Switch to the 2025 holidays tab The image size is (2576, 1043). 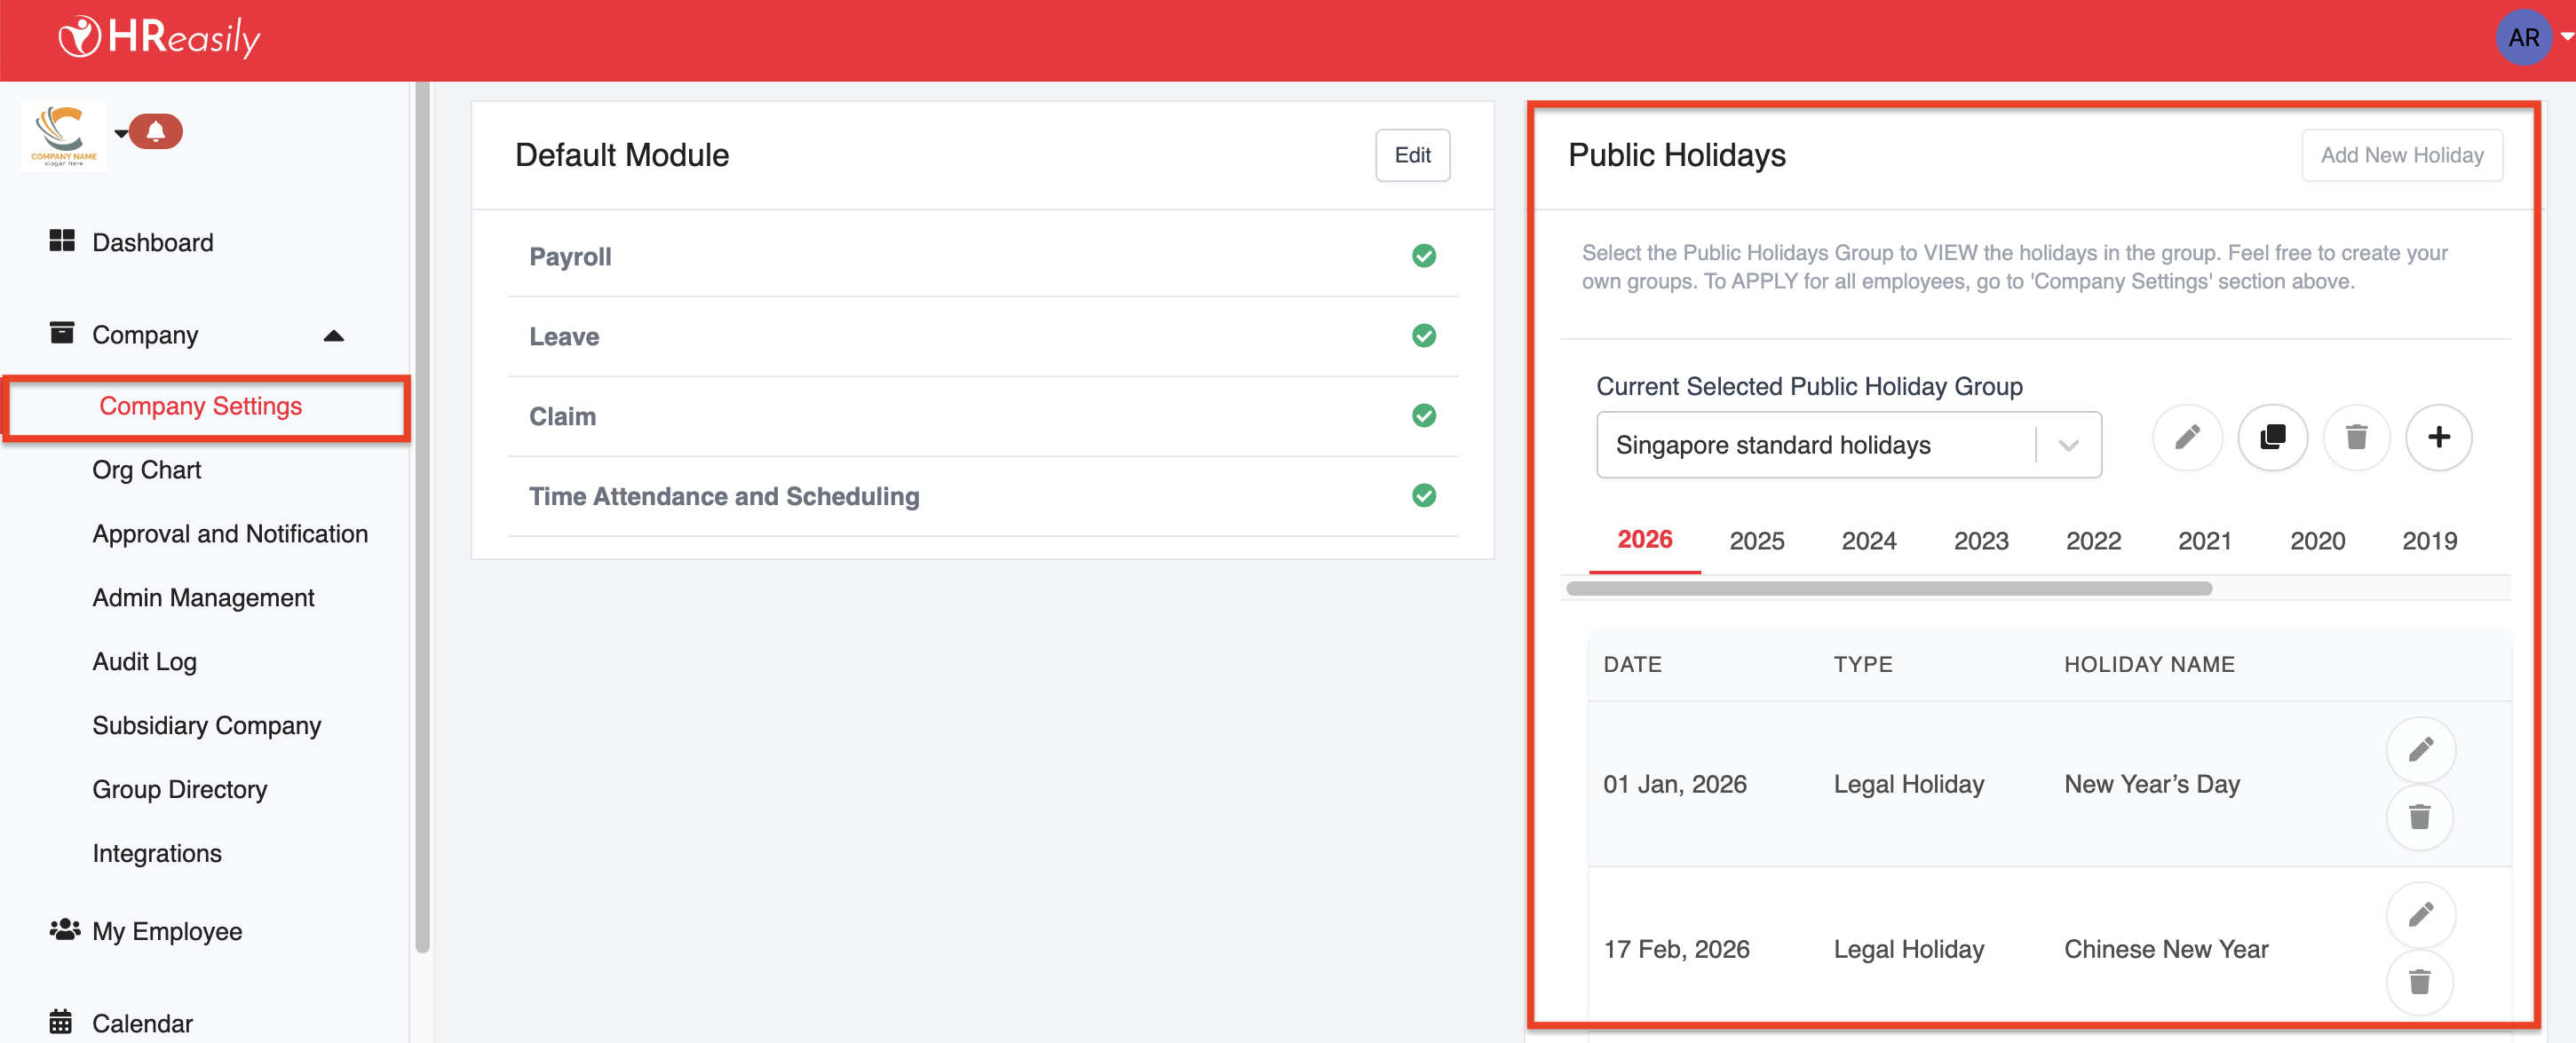coord(1756,541)
